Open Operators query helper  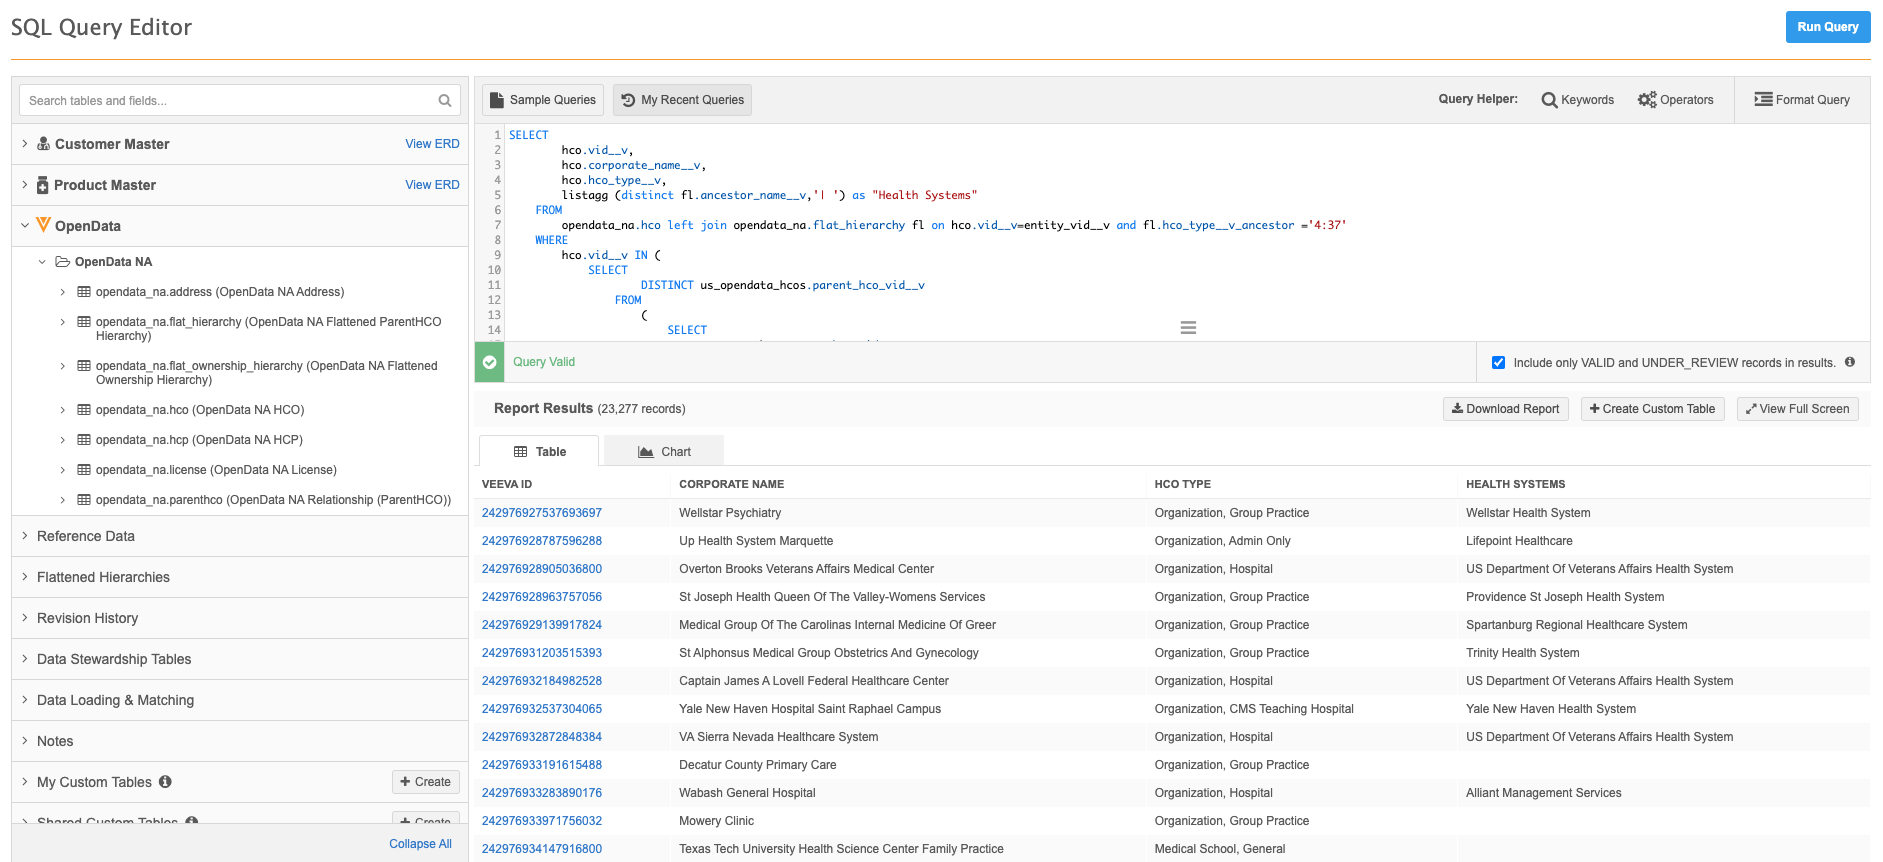(1675, 100)
